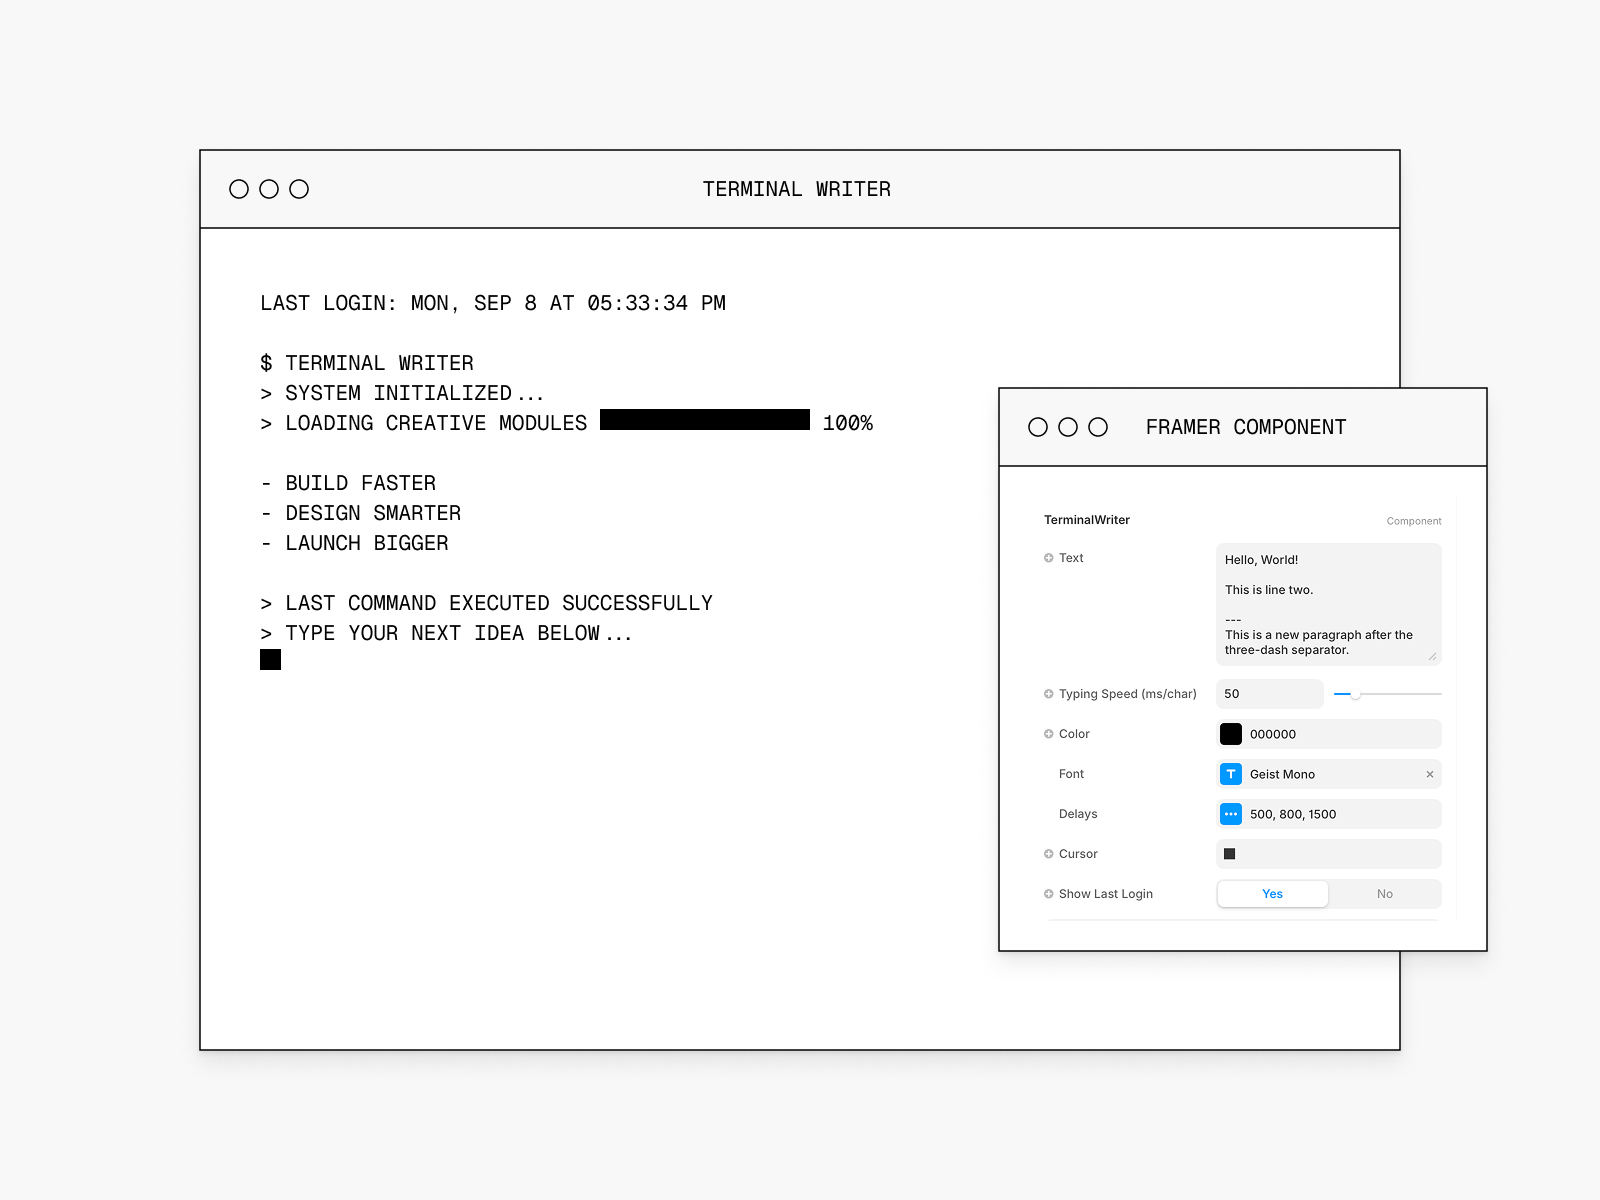This screenshot has height=1200, width=1600.
Task: Click the TerminalWriter panel title
Action: (x=1086, y=519)
